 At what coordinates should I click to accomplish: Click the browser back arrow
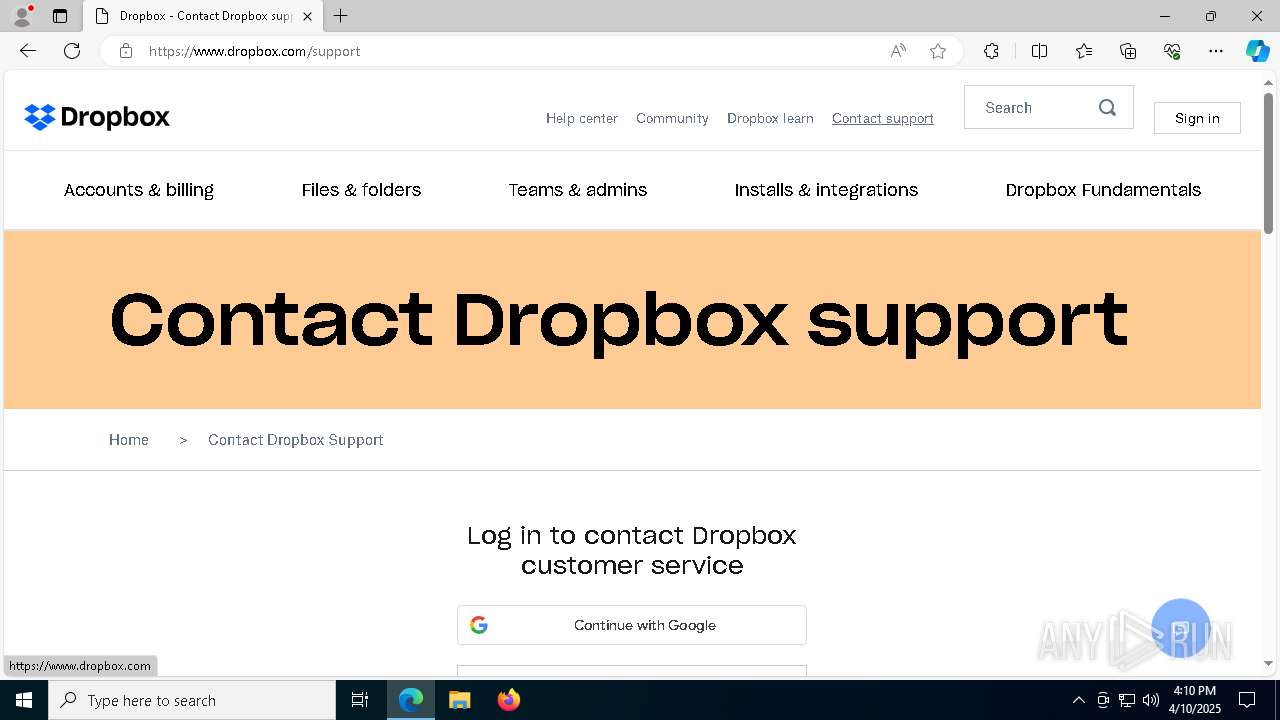[x=28, y=51]
